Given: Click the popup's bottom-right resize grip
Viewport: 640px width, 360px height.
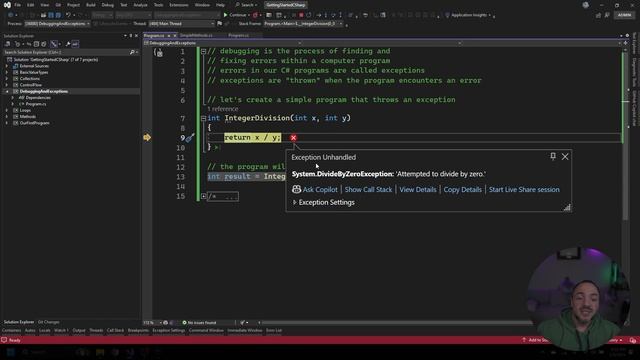Looking at the screenshot, I should coord(567,207).
